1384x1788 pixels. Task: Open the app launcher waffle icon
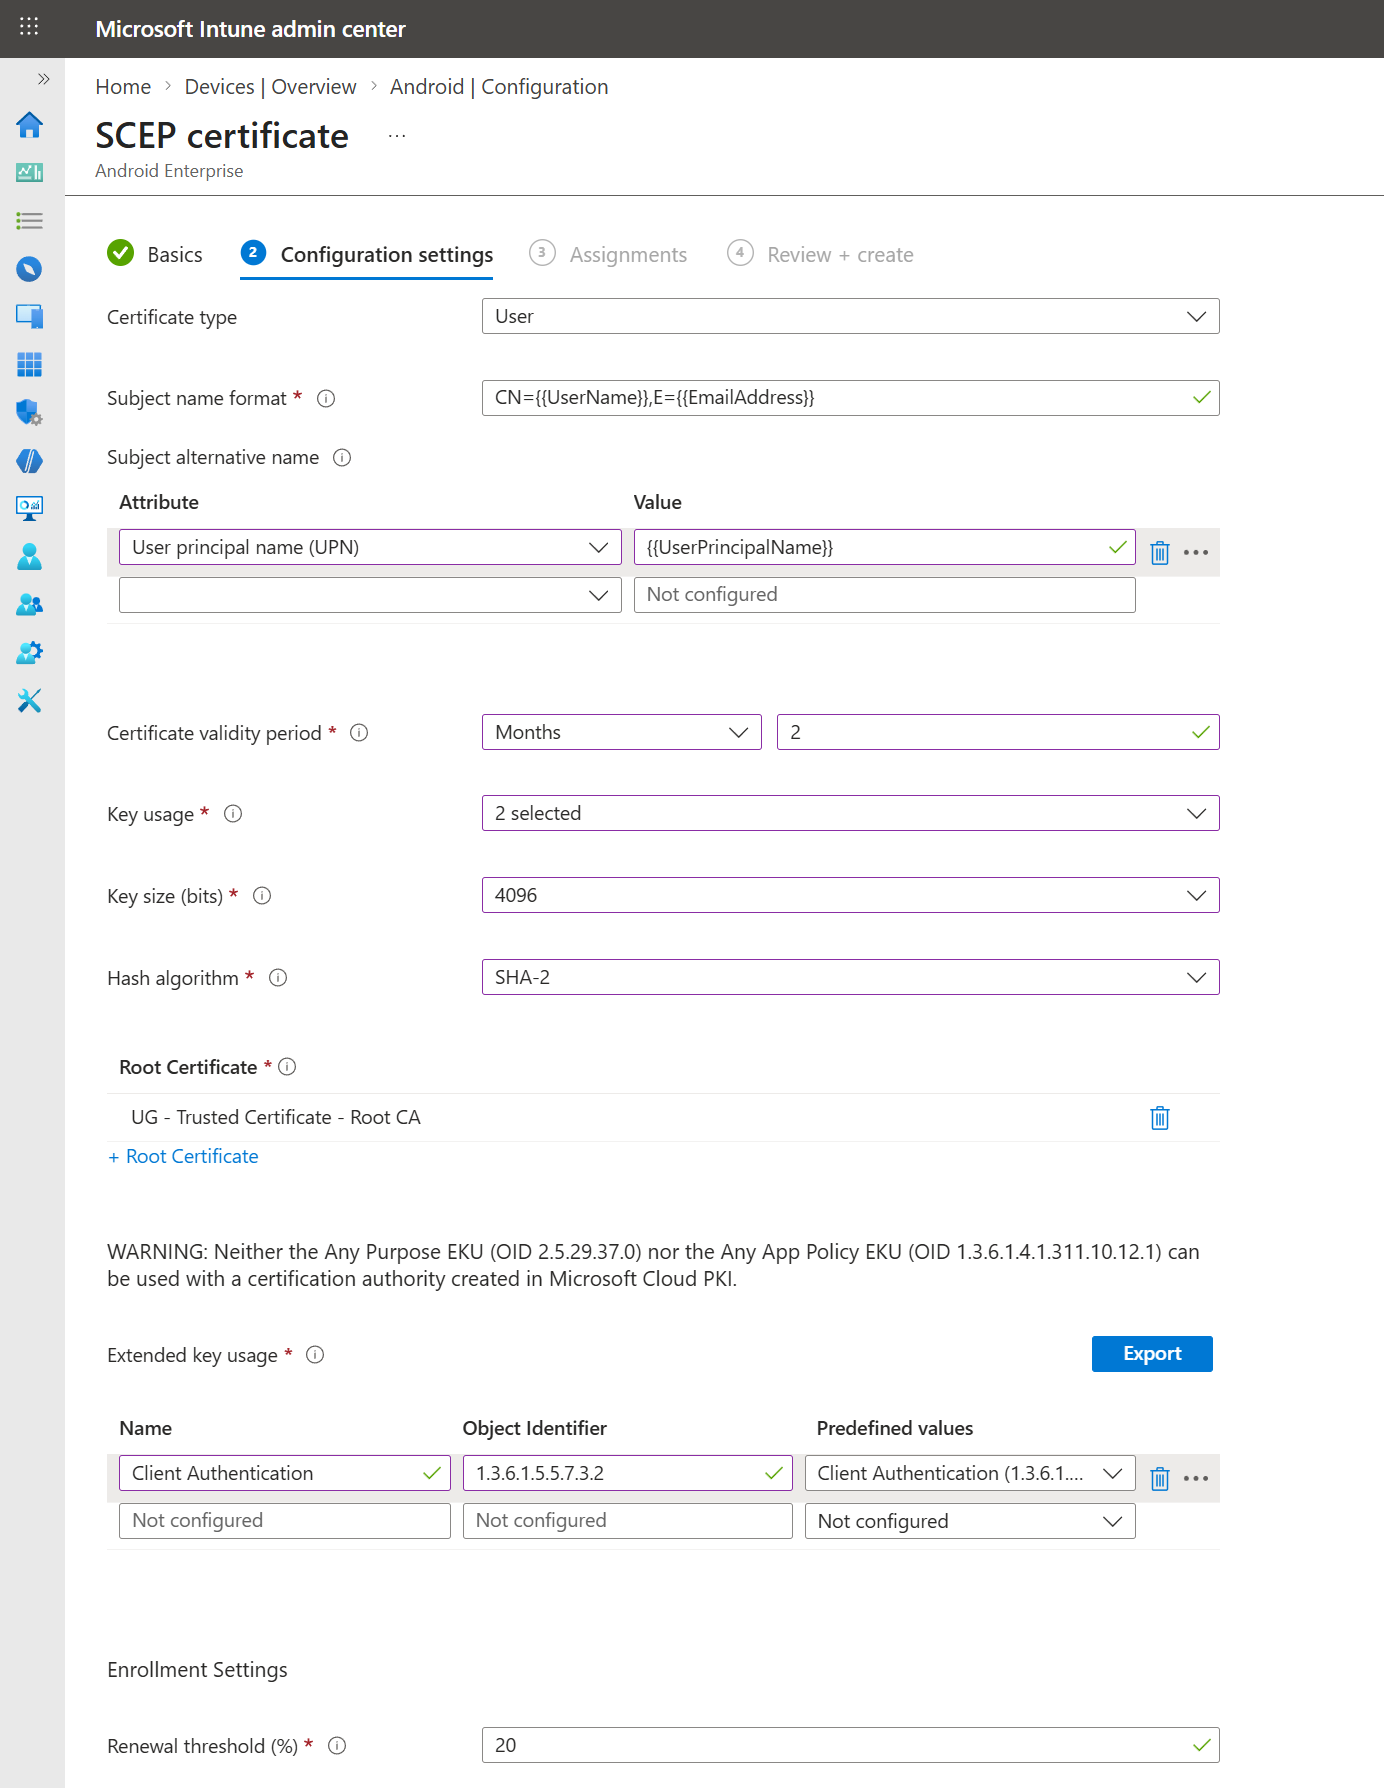29,27
